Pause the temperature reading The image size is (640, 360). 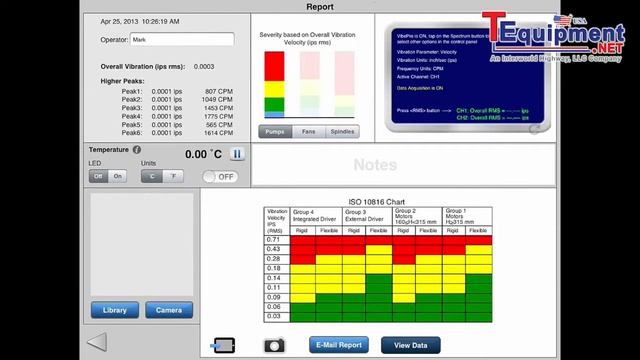tap(237, 154)
